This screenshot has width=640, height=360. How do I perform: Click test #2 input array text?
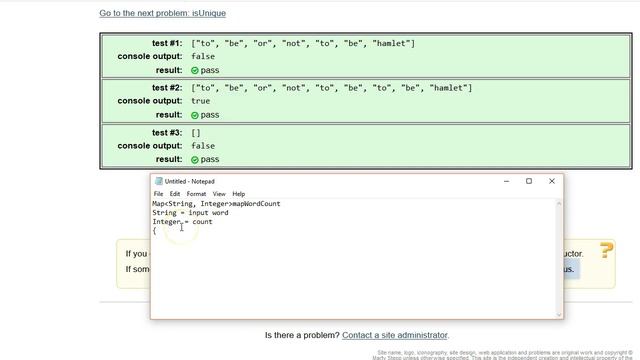[x=331, y=88]
